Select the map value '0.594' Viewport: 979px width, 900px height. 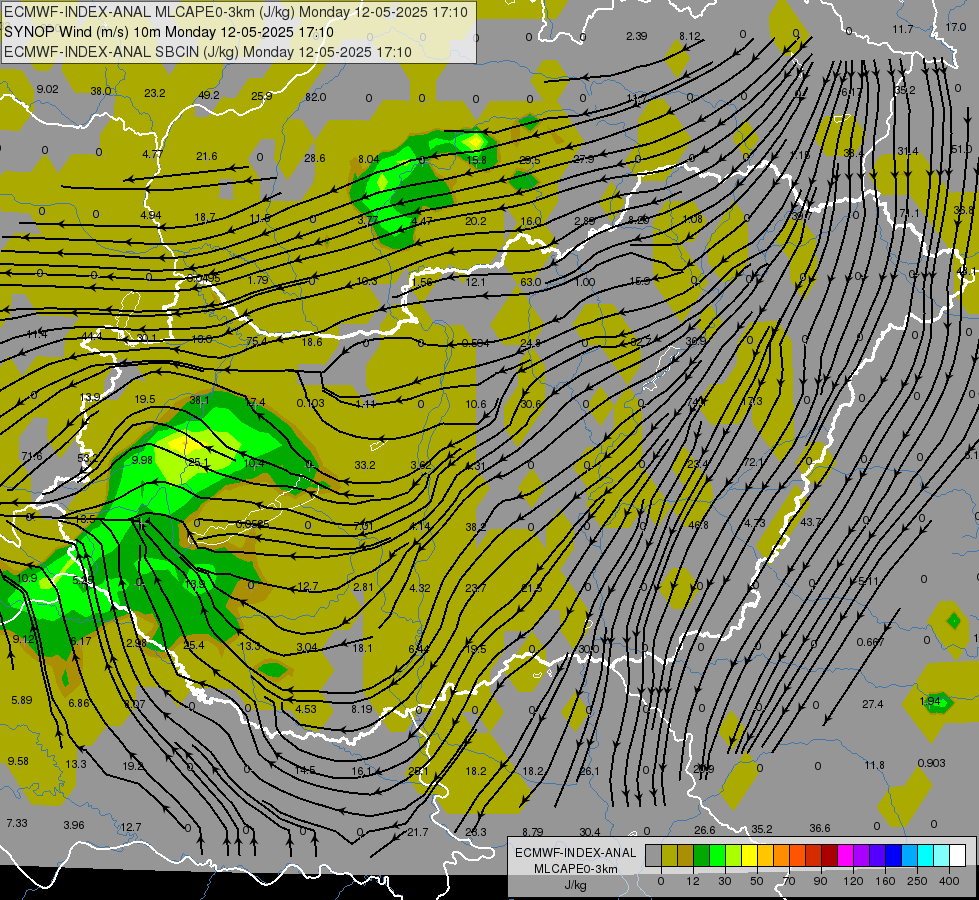coord(476,343)
